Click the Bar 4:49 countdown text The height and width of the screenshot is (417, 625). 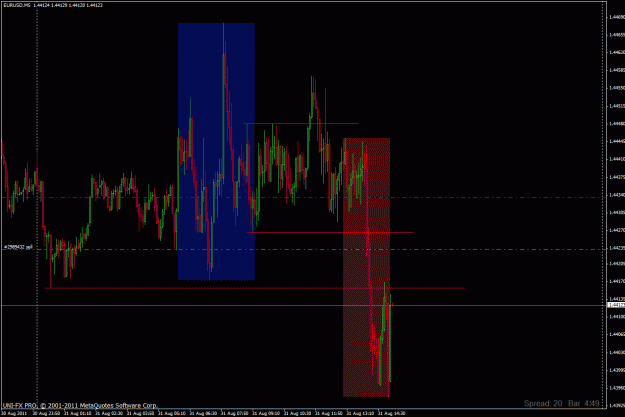point(584,403)
